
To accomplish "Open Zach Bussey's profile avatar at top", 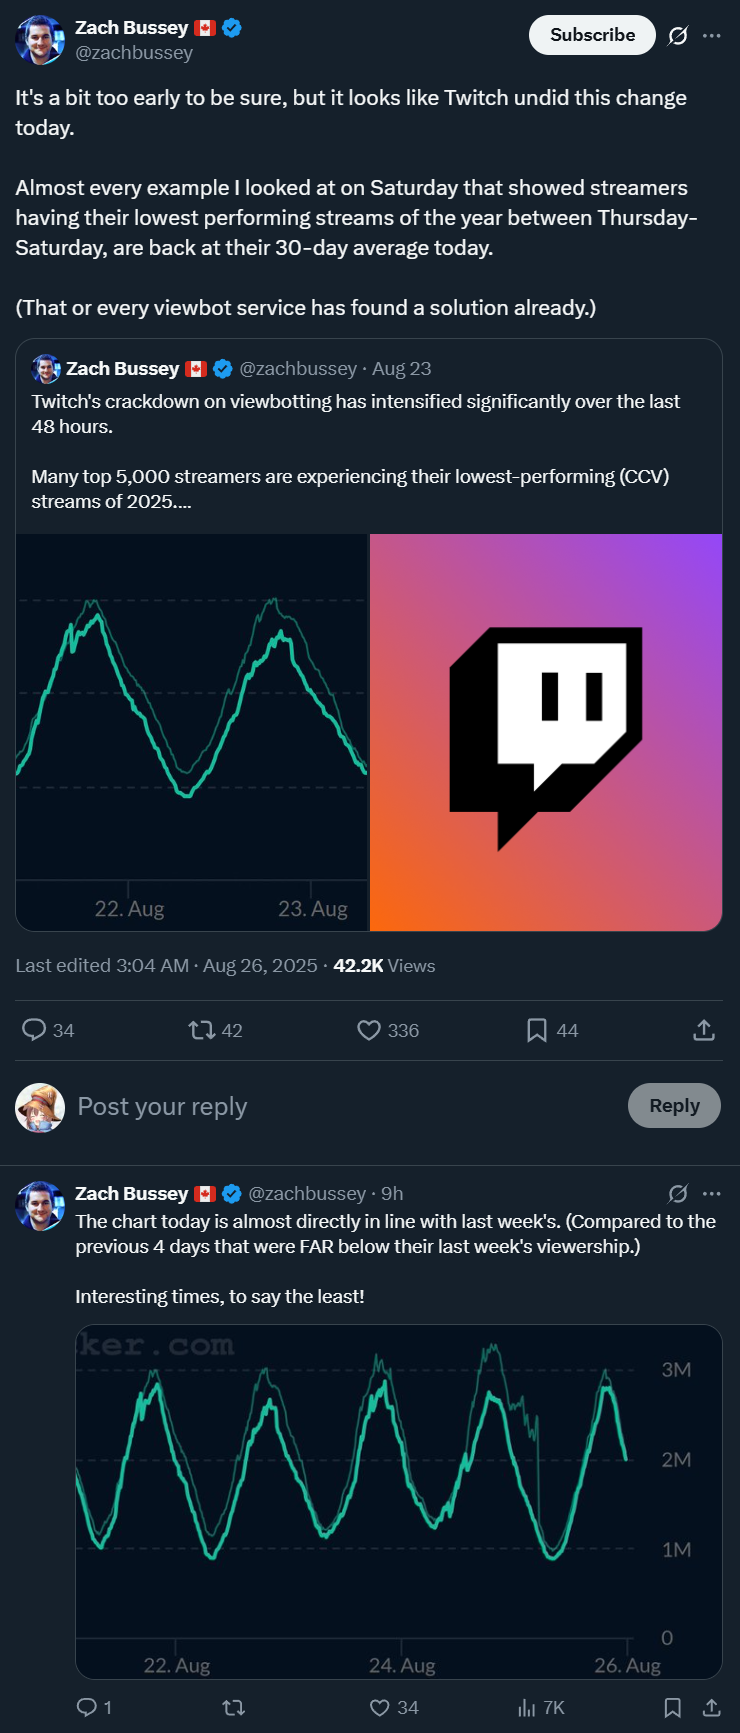I will (40, 40).
